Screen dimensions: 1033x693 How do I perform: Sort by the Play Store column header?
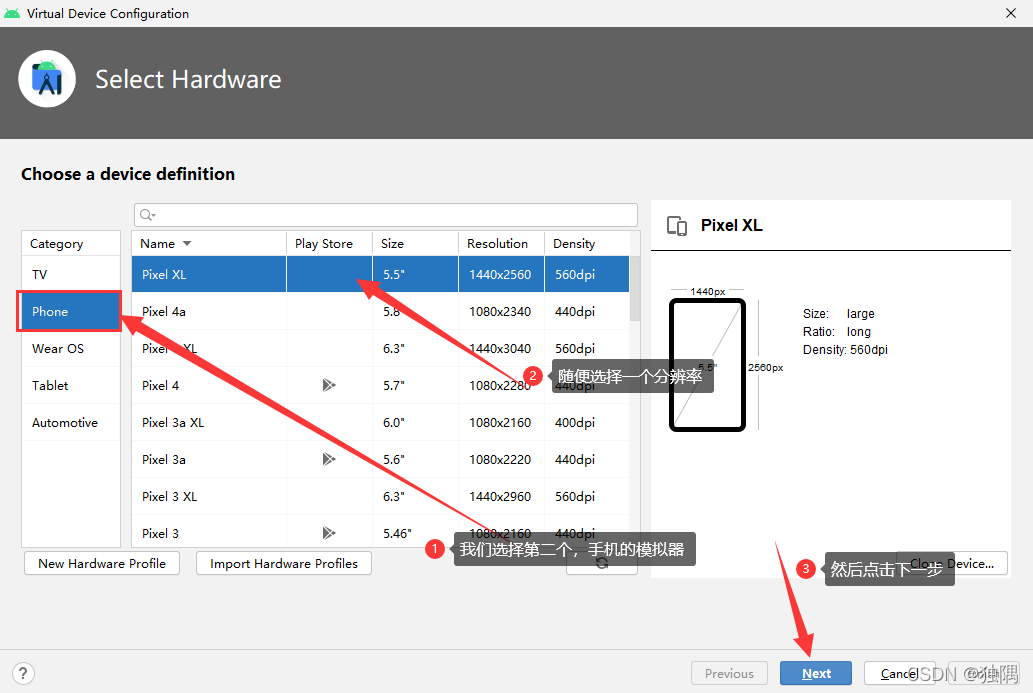(329, 243)
